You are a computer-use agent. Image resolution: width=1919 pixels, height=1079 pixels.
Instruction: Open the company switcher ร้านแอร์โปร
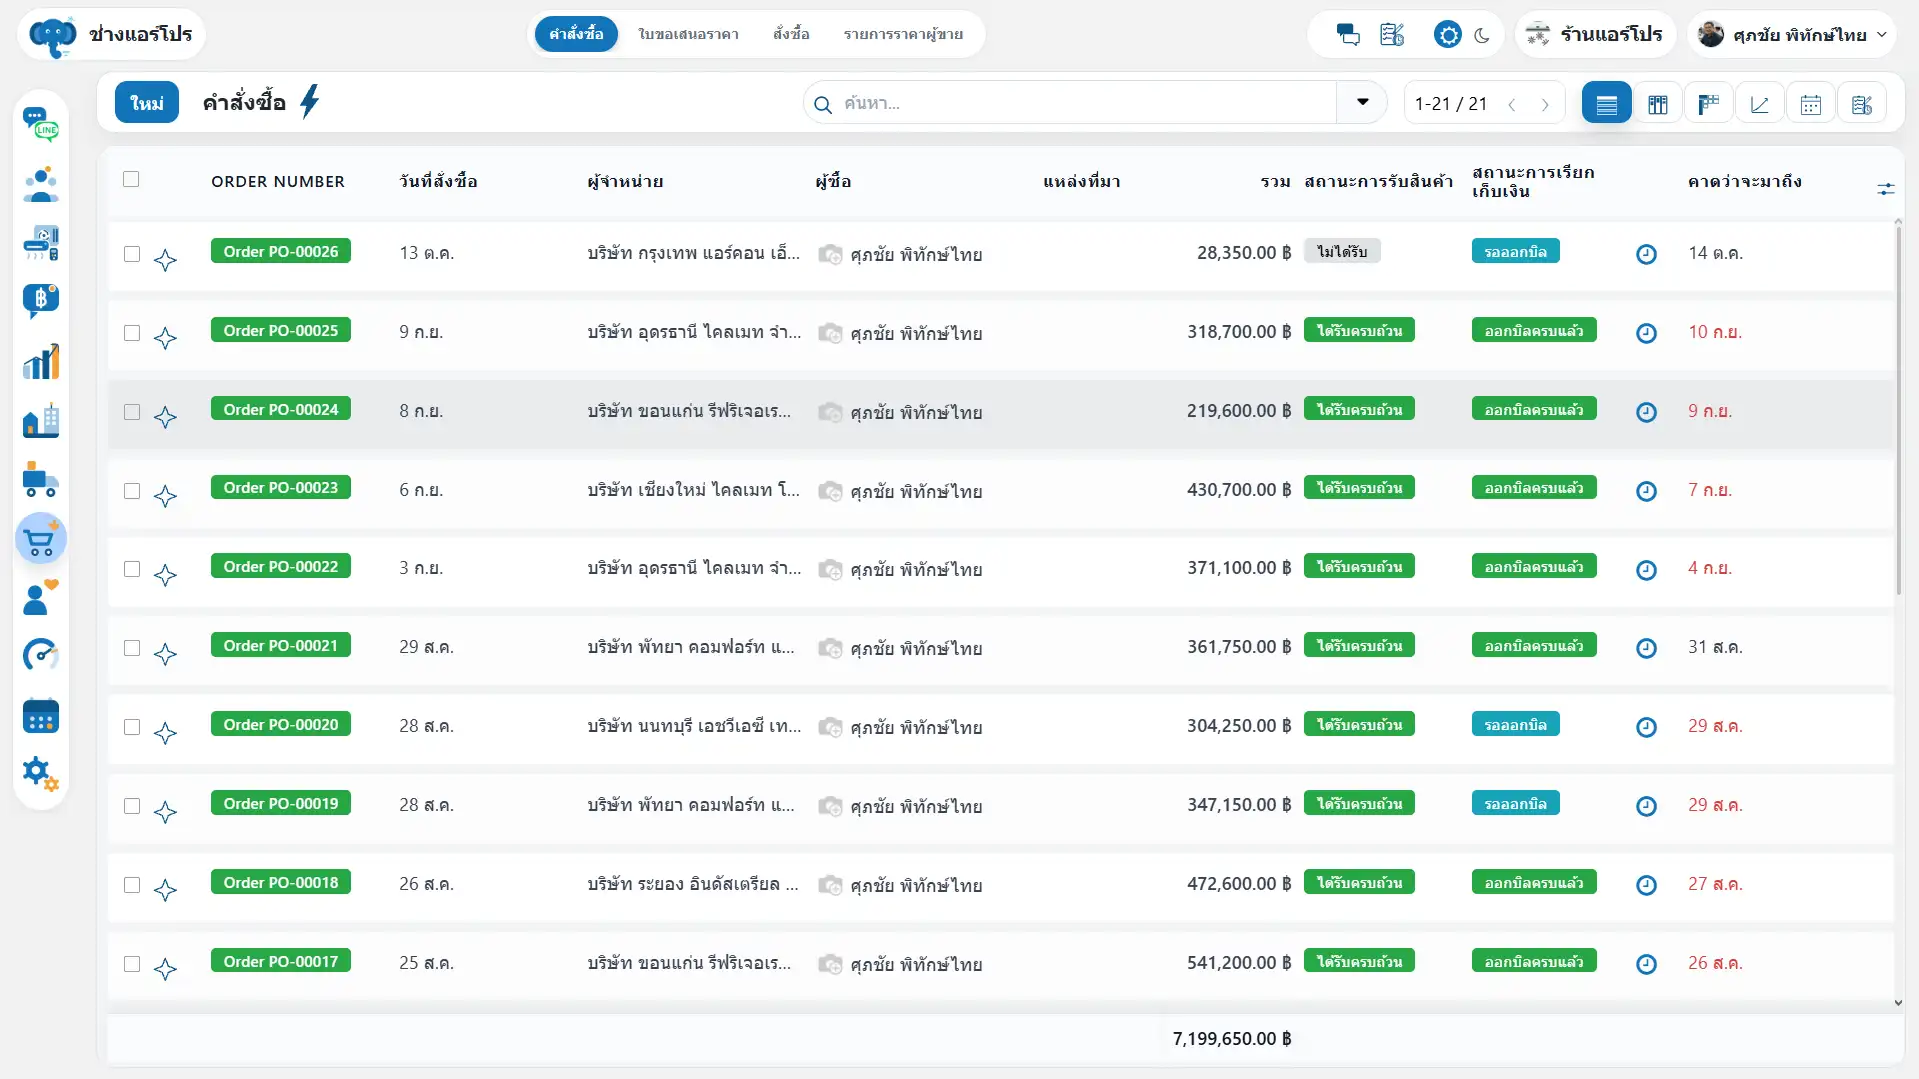1594,35
